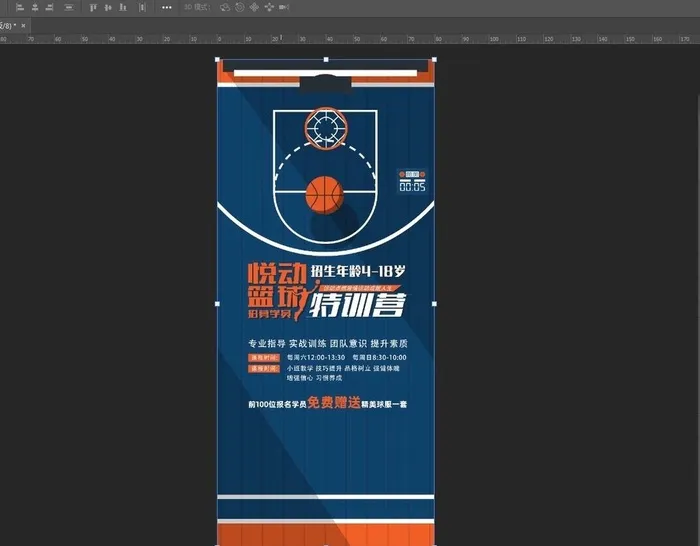Click Distribute horizontally icon before the ellipsis

click(x=145, y=7)
